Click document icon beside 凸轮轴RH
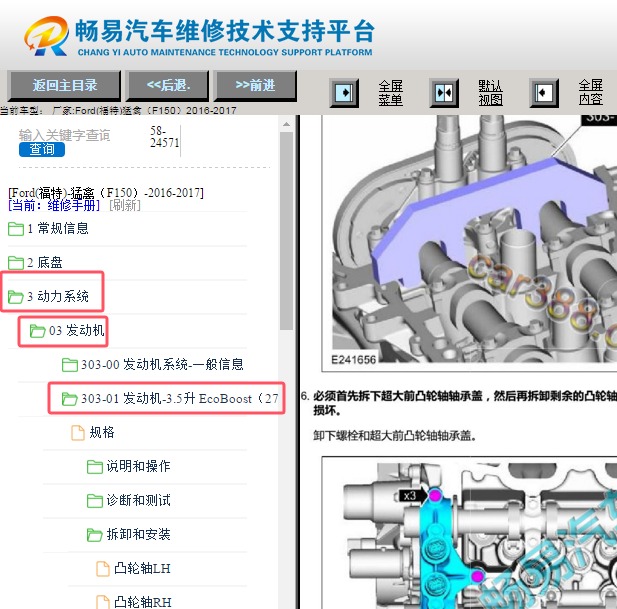Image resolution: width=617 pixels, height=609 pixels. (103, 602)
